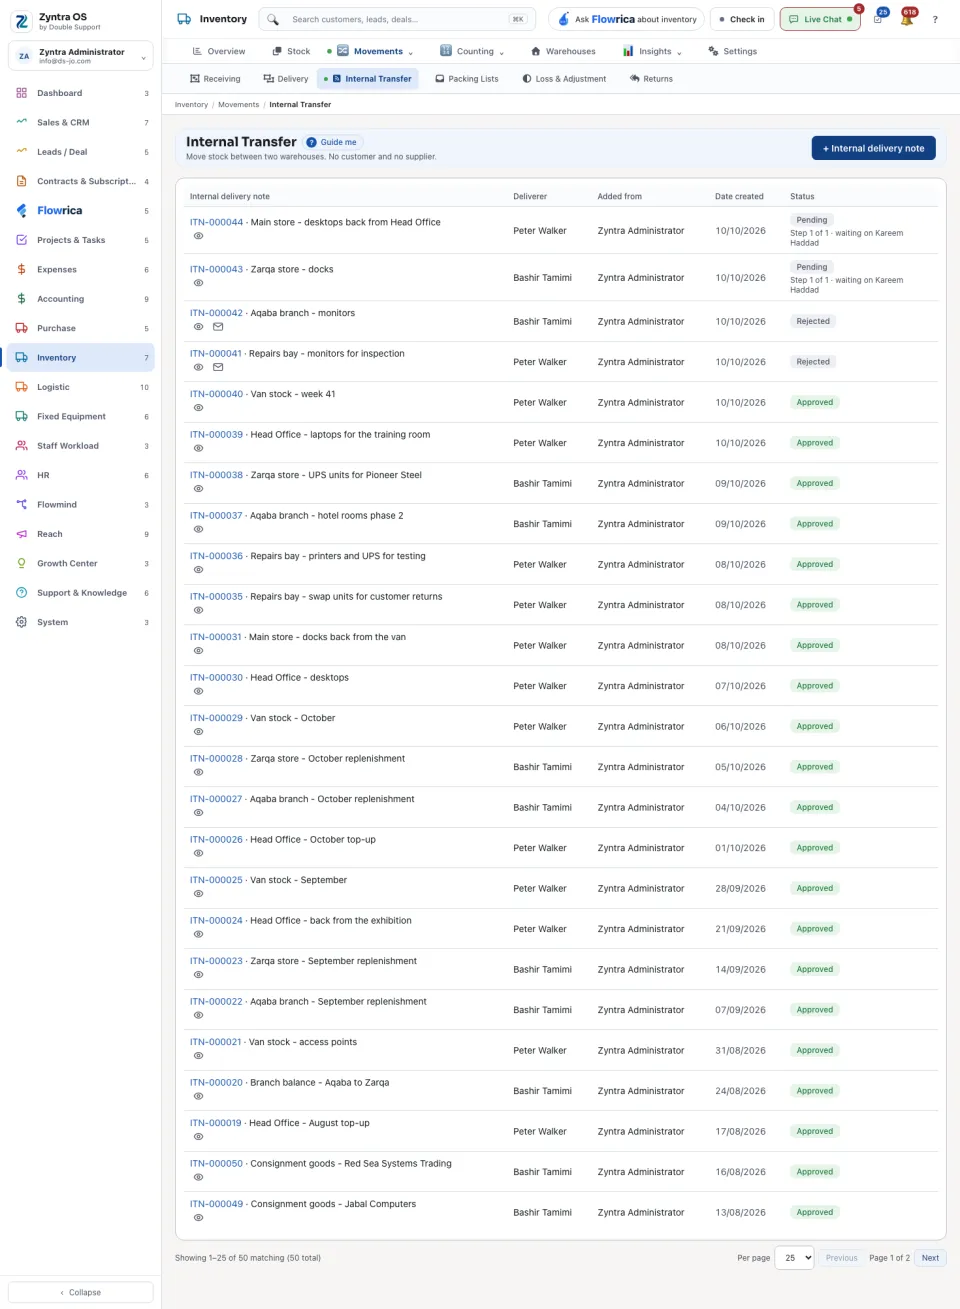Click the Check in button
This screenshot has height=1309, width=960.
pos(742,19)
